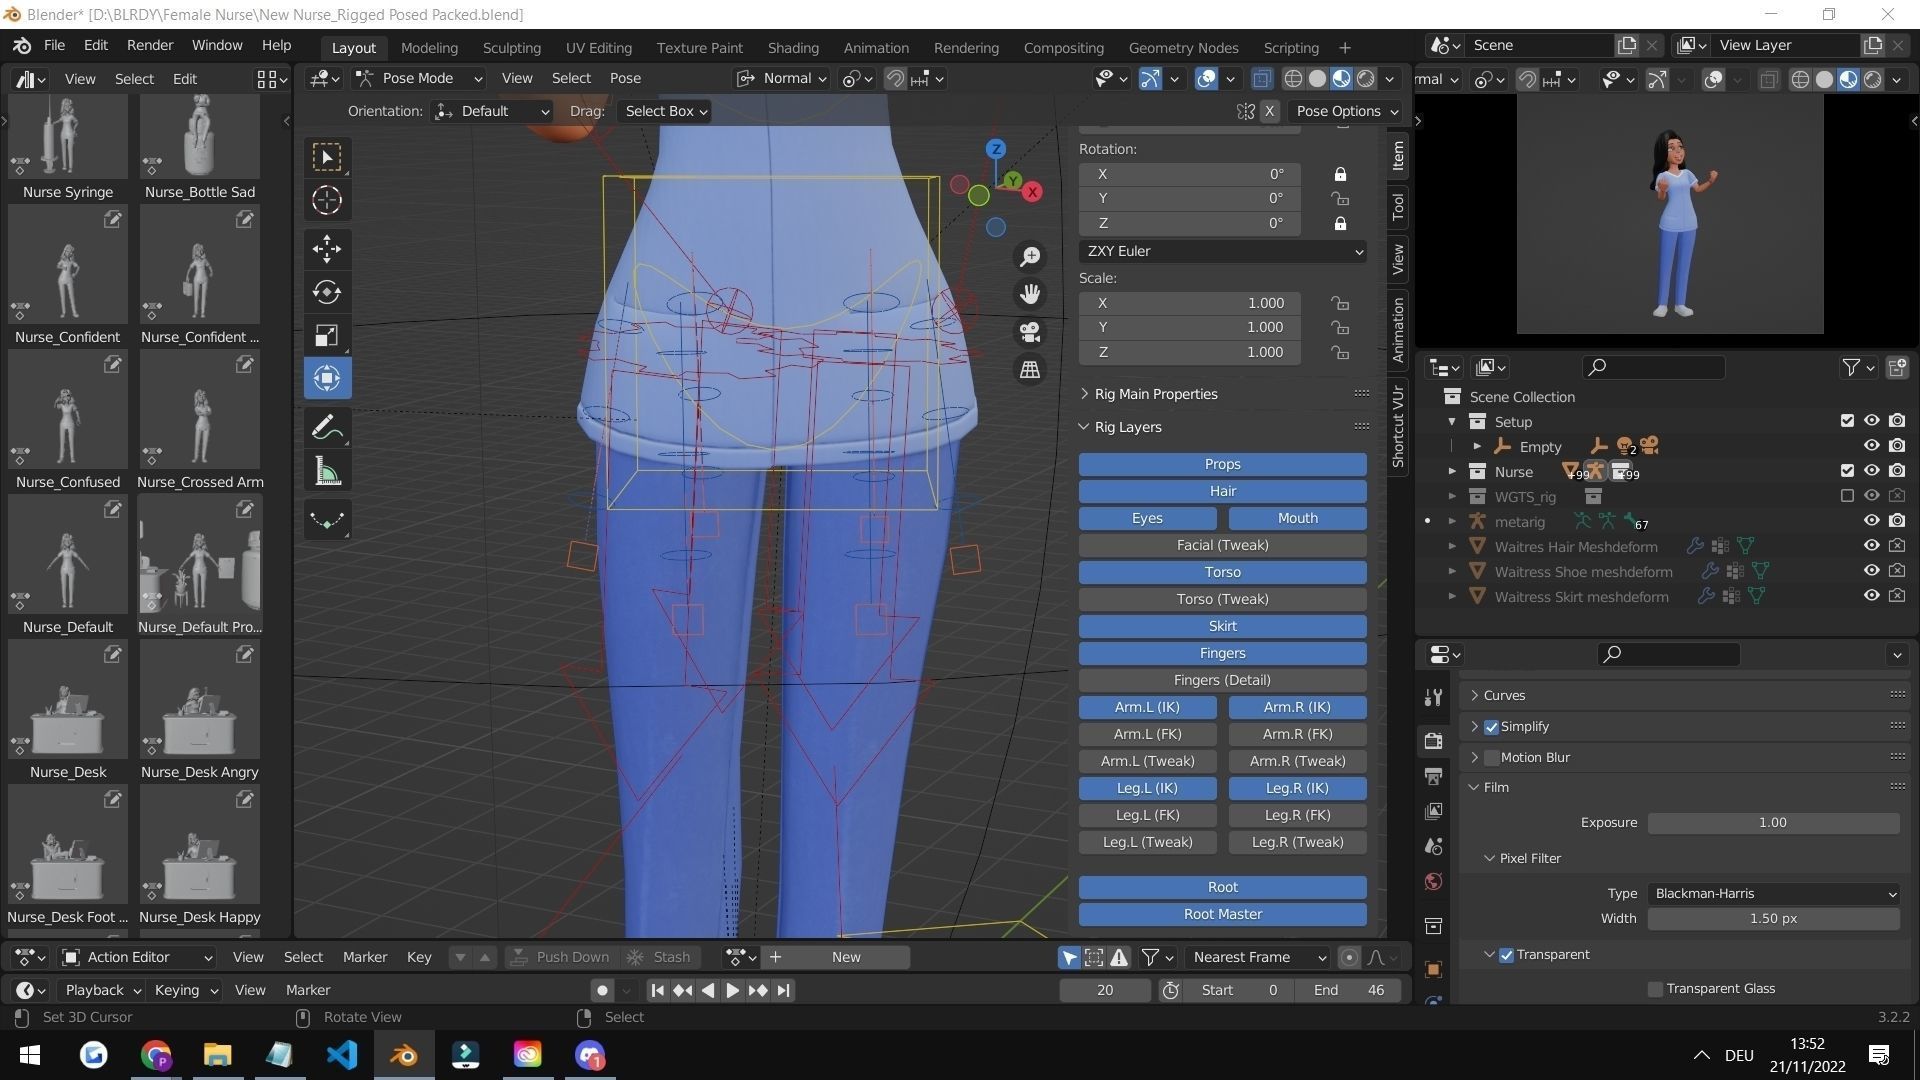Select the Move tool in viewport toolbar
The width and height of the screenshot is (1920, 1080).
tap(327, 248)
